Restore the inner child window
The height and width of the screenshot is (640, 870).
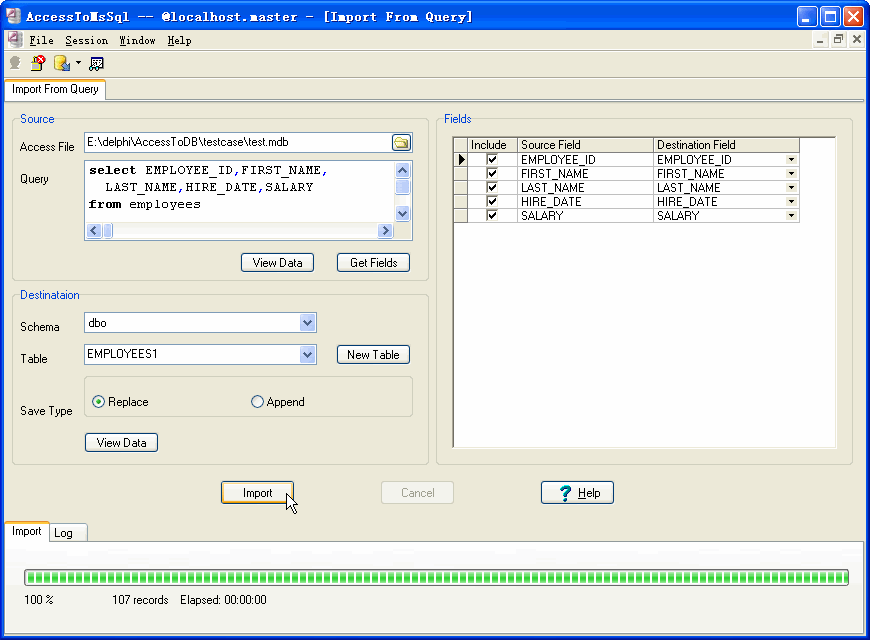coord(838,40)
